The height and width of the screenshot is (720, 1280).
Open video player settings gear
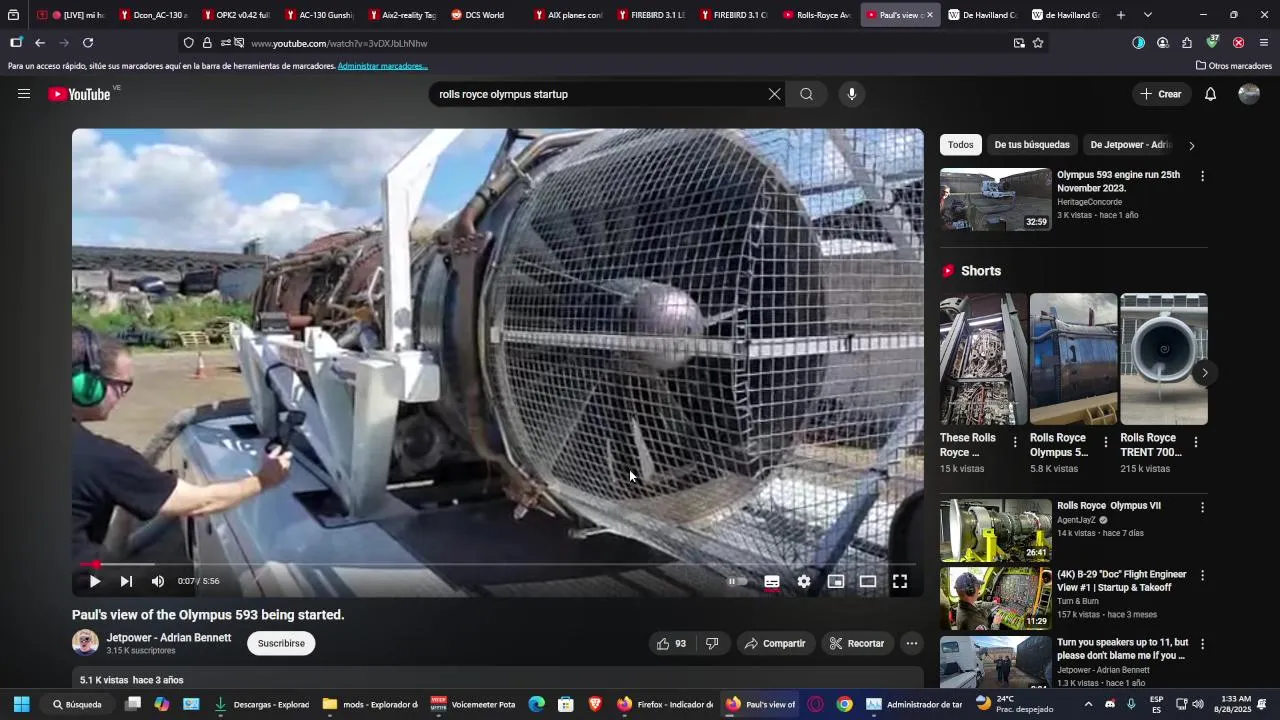(x=804, y=581)
